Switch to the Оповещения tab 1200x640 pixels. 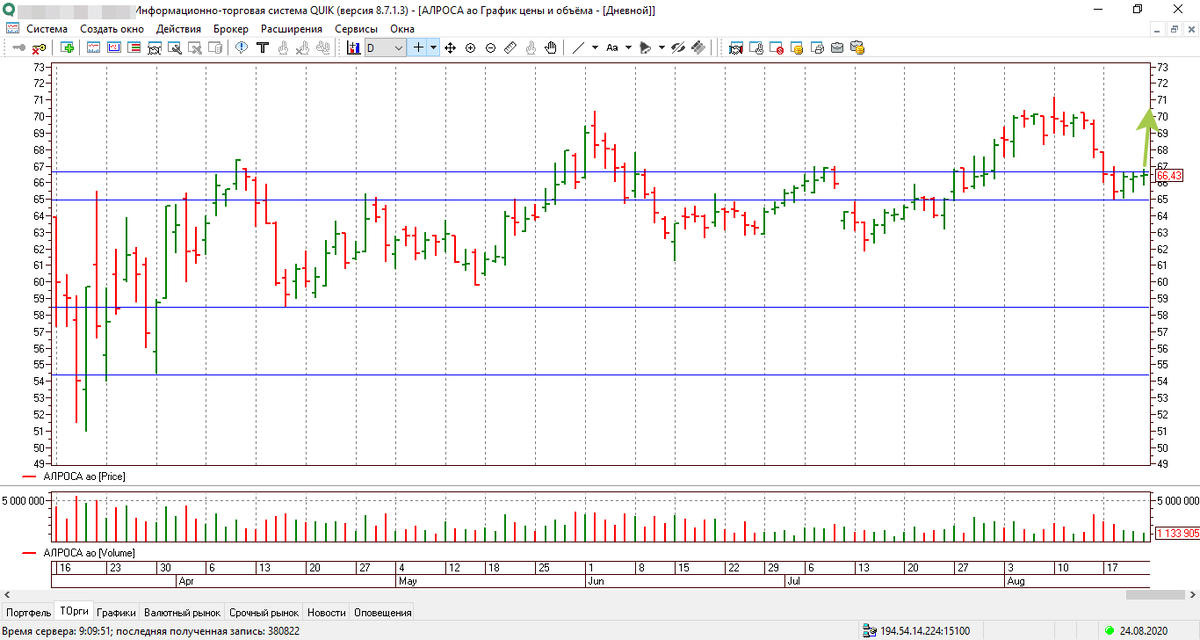pos(383,612)
